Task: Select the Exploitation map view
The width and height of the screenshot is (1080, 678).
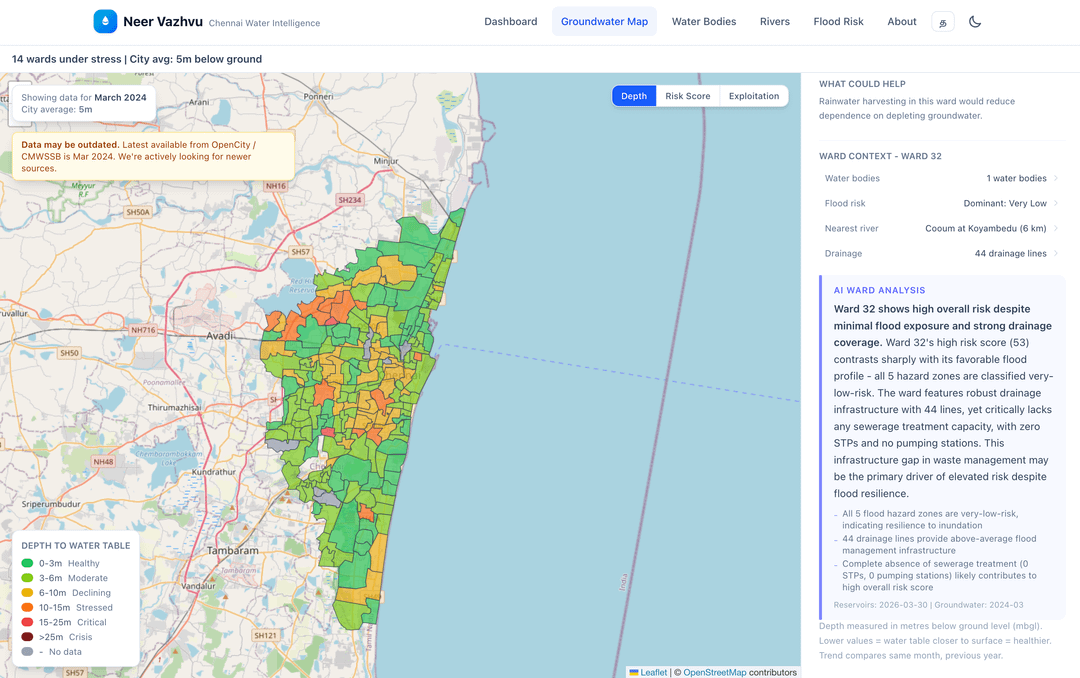Action: pyautogui.click(x=754, y=96)
